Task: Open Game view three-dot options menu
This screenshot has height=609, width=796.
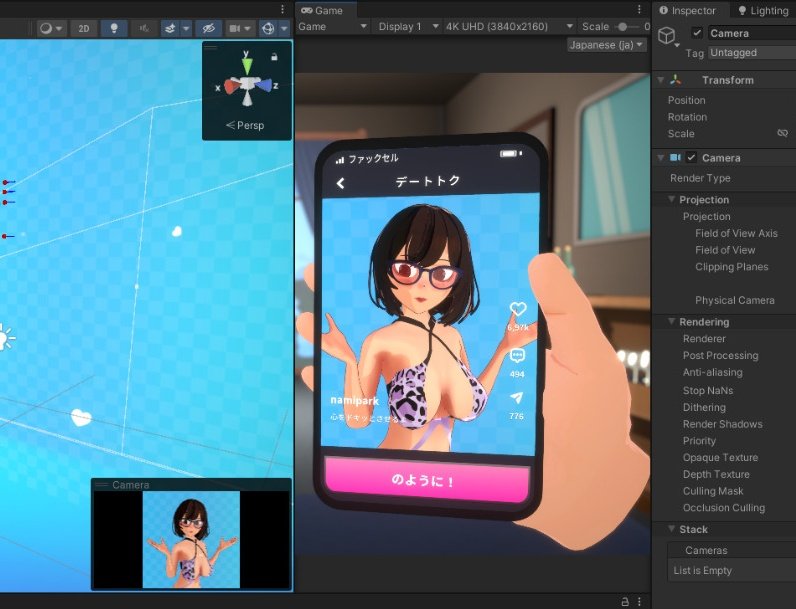Action: click(639, 9)
